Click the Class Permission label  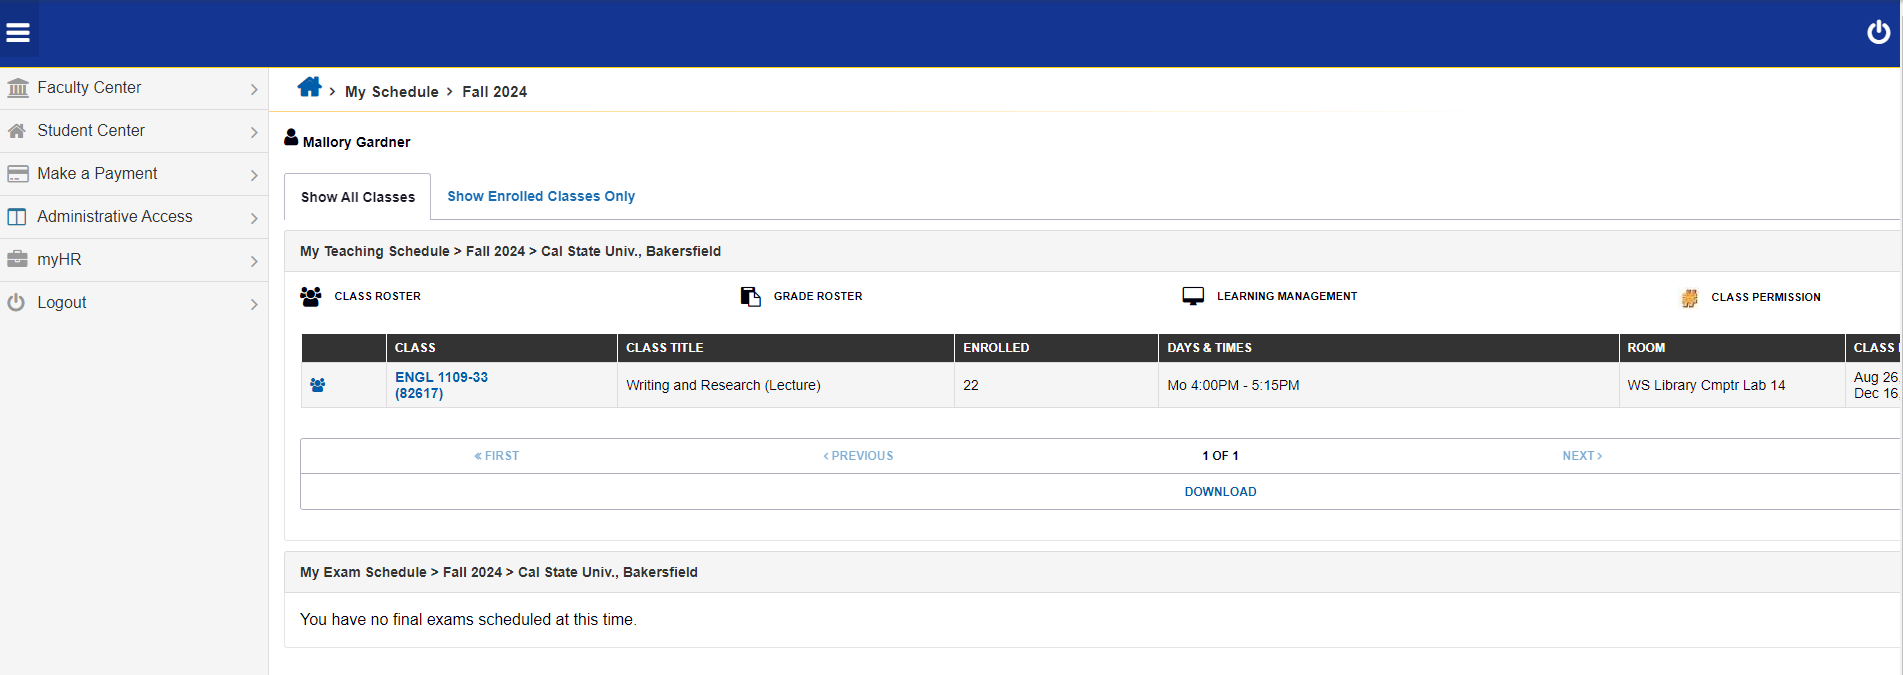(x=1766, y=297)
